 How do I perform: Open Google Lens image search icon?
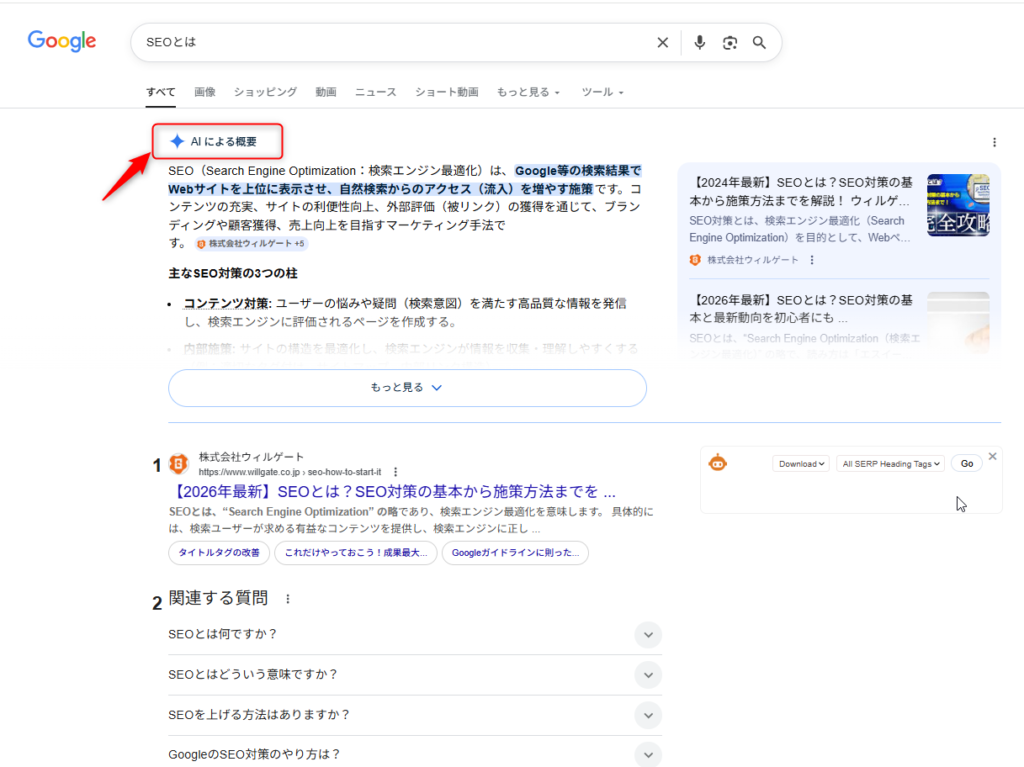730,42
